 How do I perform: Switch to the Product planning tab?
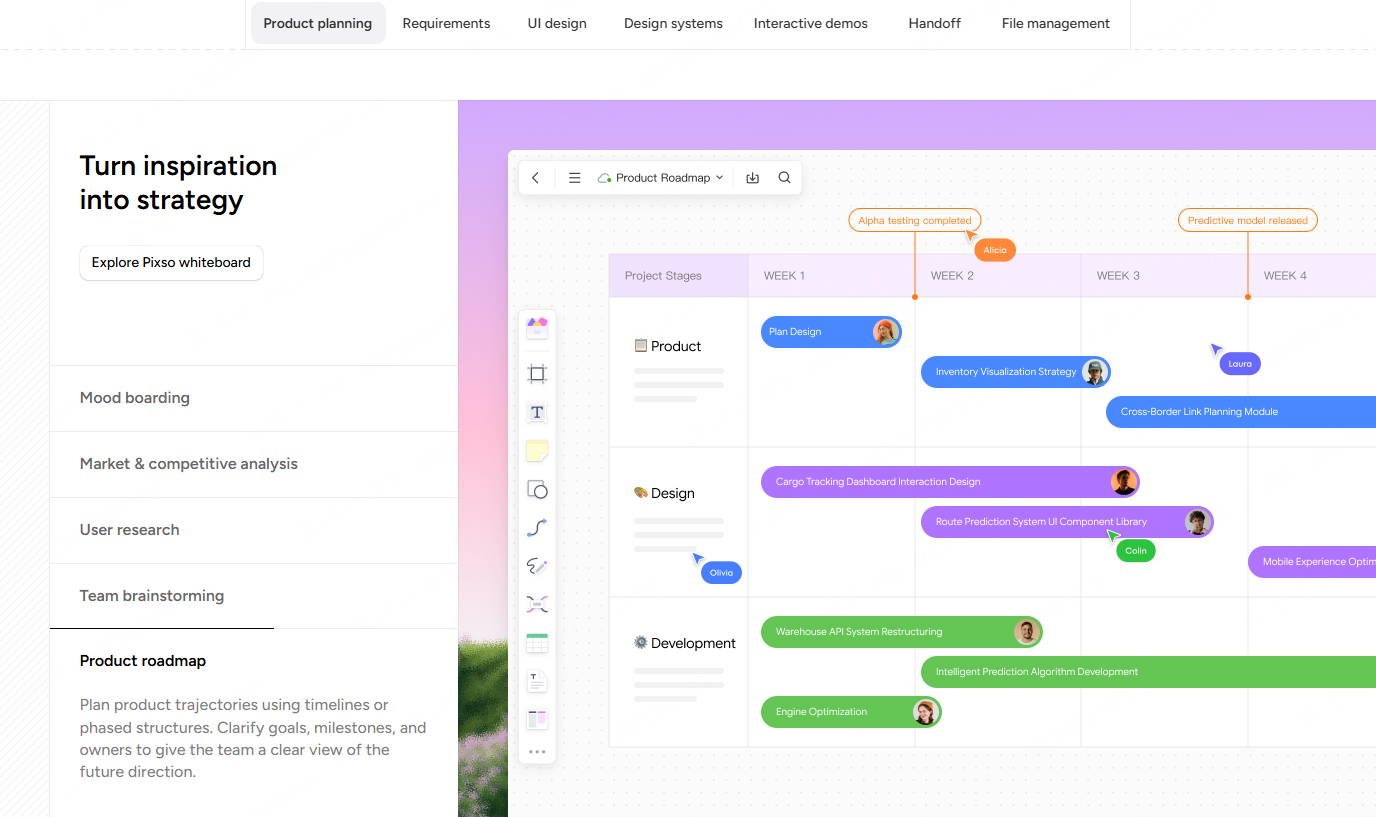tap(318, 23)
